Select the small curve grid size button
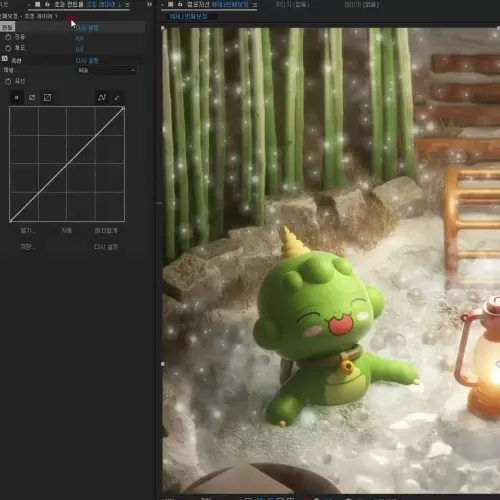This screenshot has height=500, width=500. tap(16, 97)
